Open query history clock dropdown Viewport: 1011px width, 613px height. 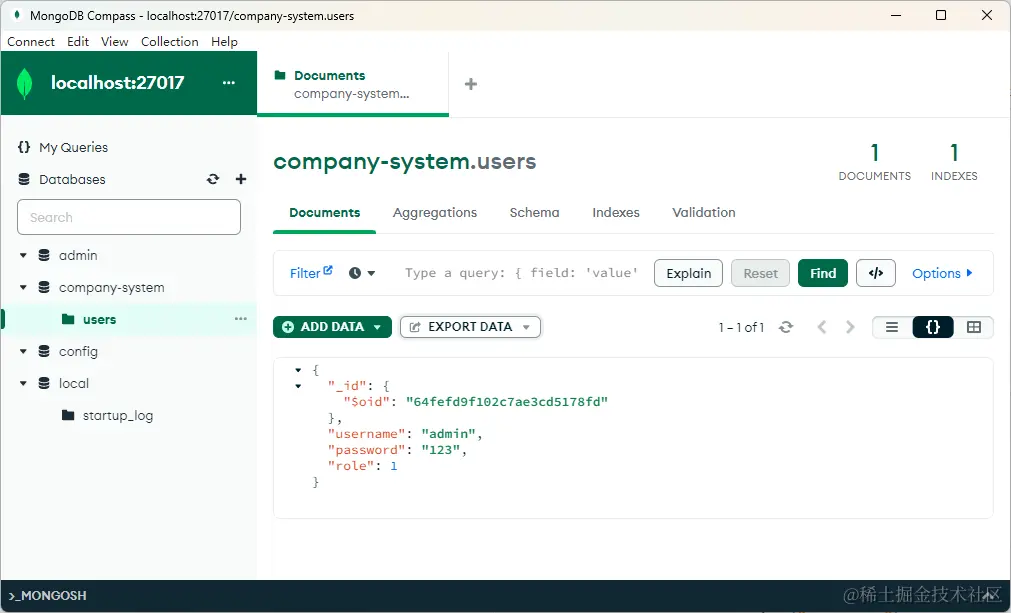pyautogui.click(x=362, y=273)
